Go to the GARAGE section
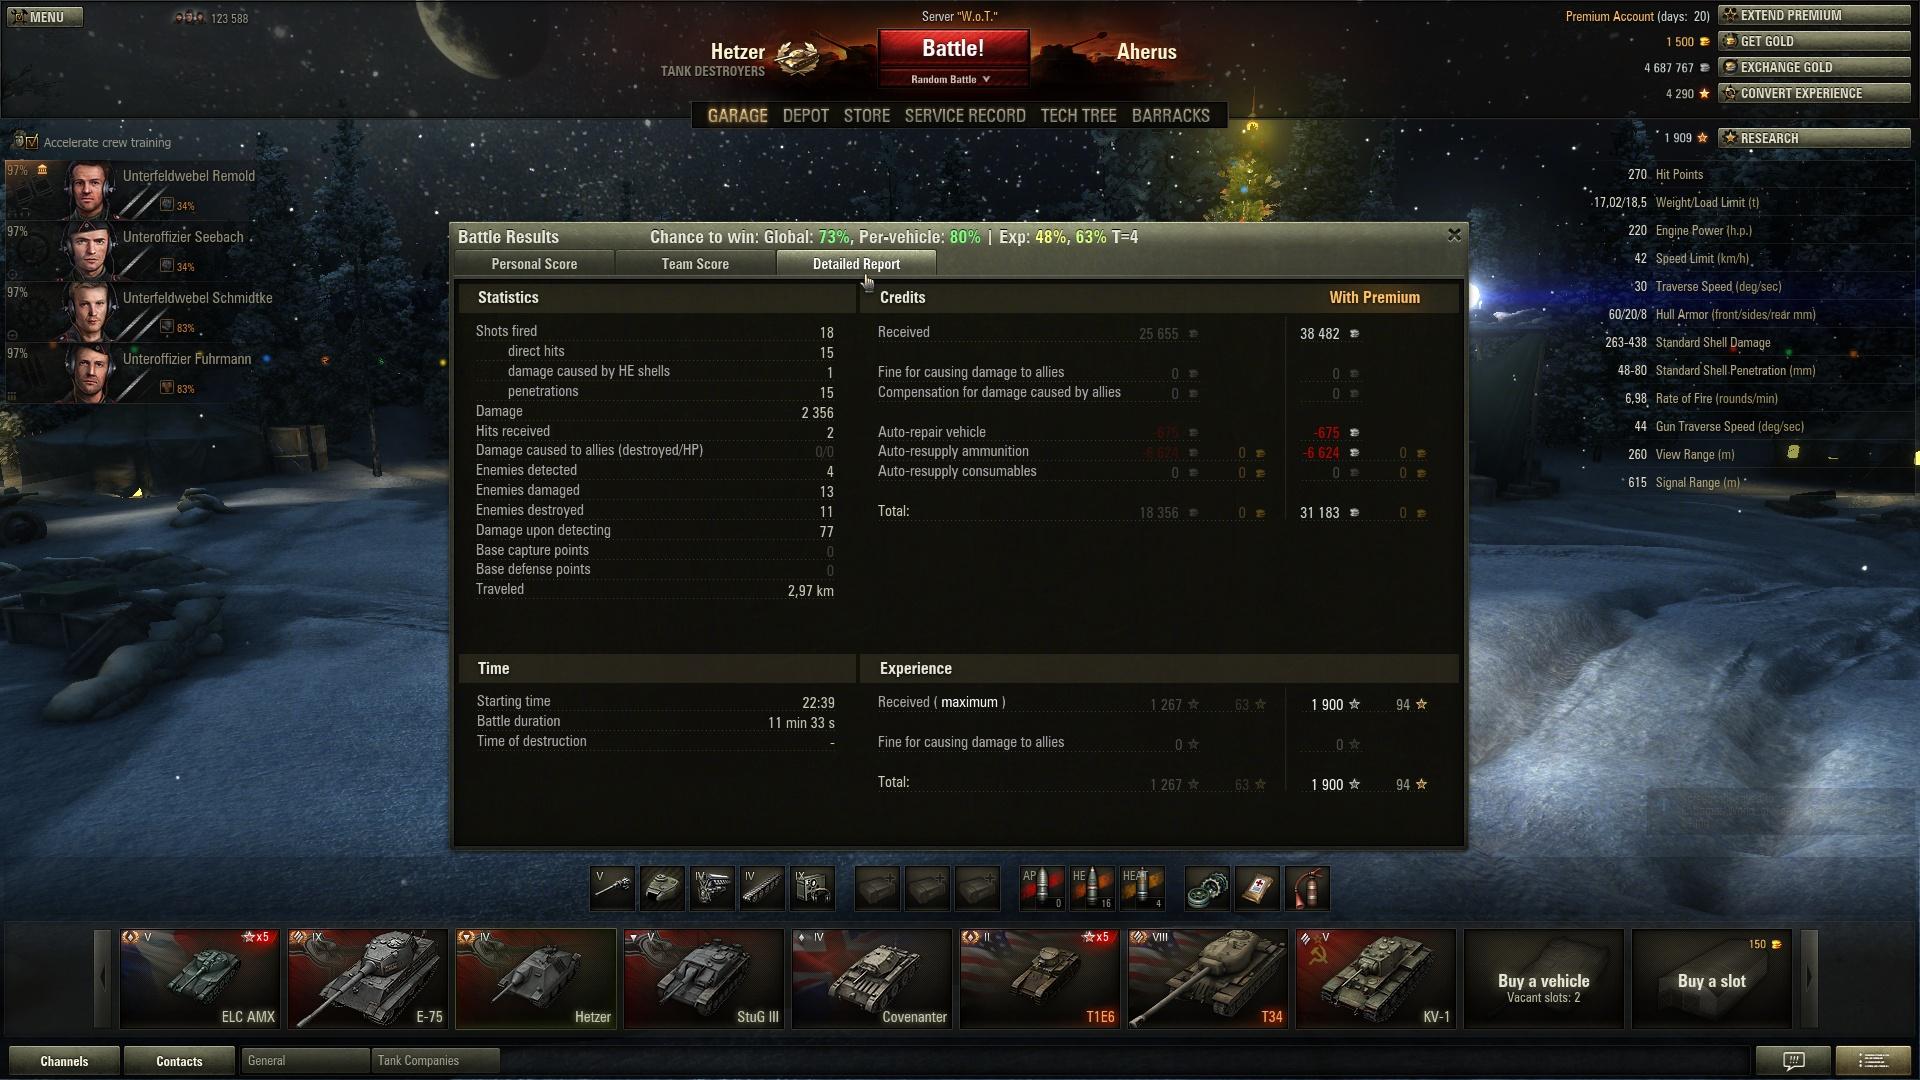 (x=738, y=116)
